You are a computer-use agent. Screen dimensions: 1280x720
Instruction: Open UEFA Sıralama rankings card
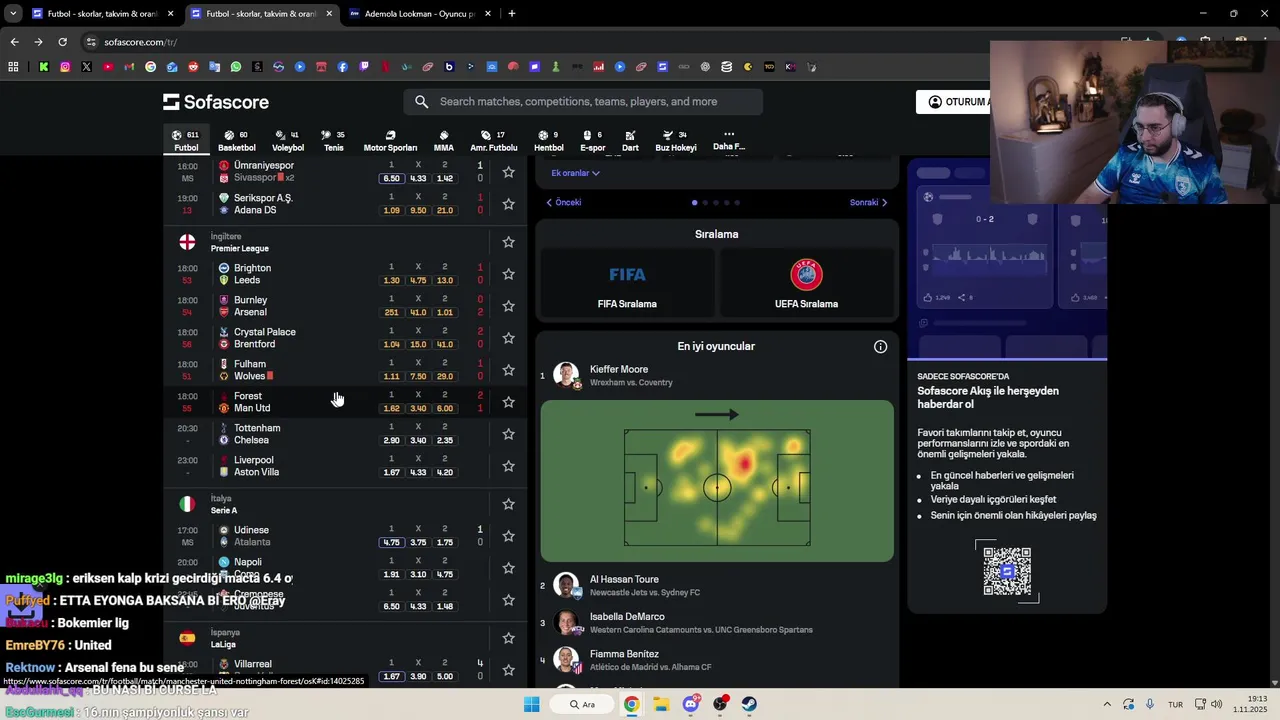[806, 282]
